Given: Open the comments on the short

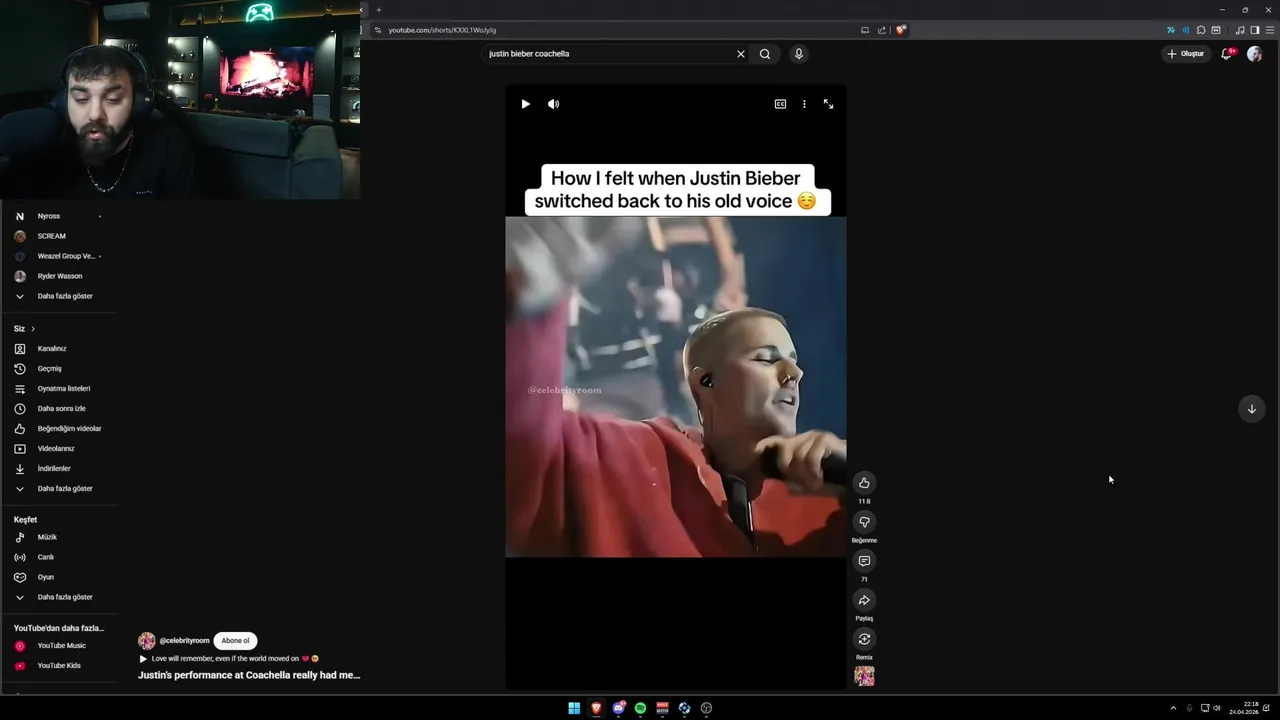Looking at the screenshot, I should (x=864, y=561).
